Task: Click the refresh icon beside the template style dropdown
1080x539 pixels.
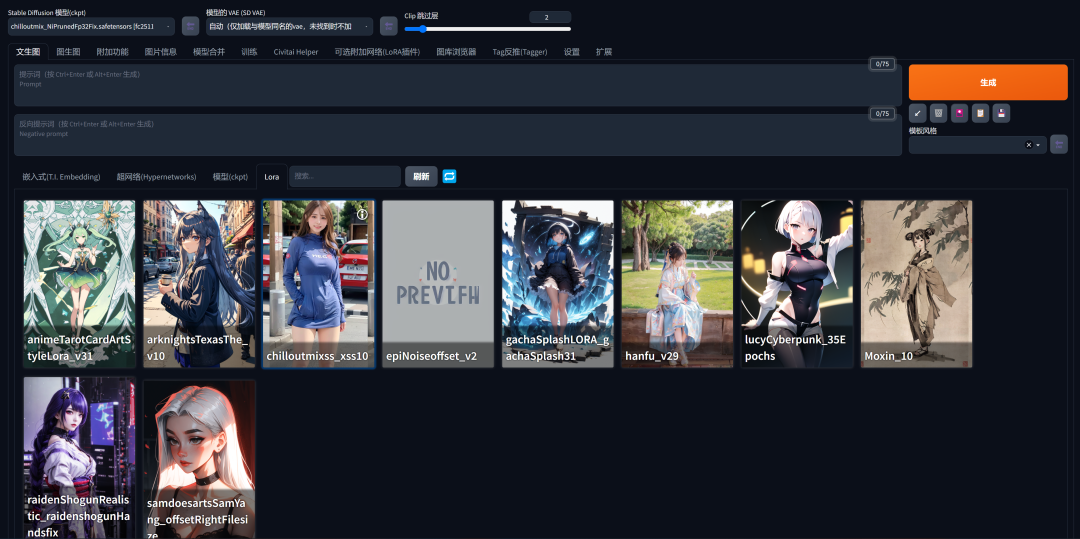Action: [x=1059, y=145]
